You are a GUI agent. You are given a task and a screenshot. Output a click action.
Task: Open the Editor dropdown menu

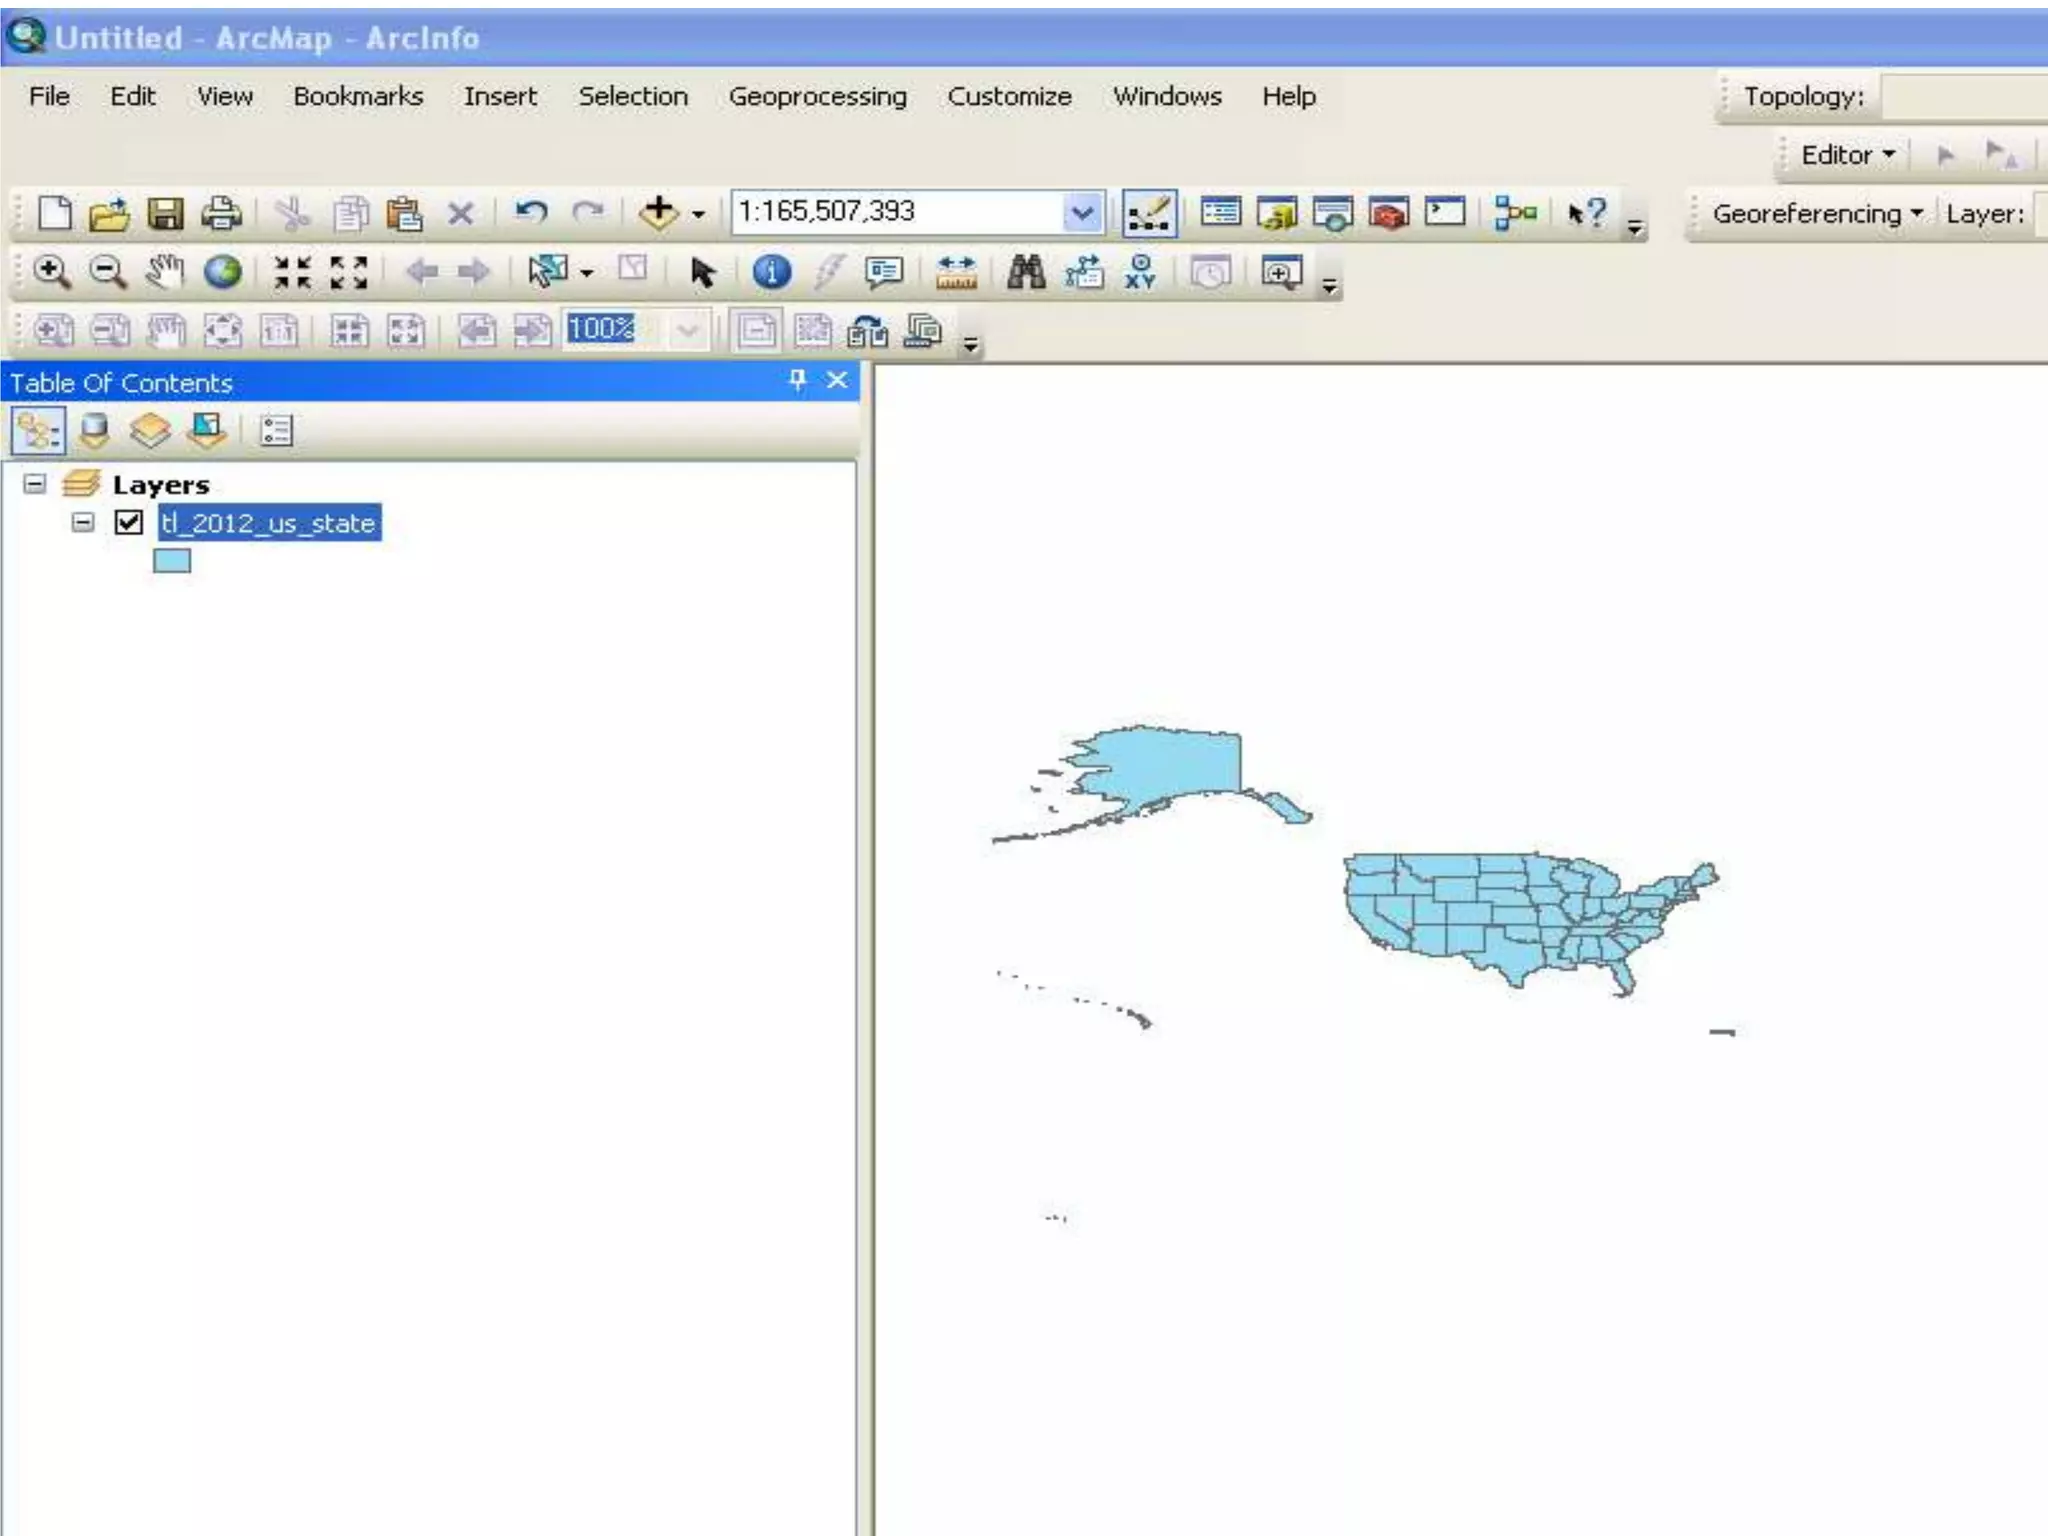tap(1847, 155)
